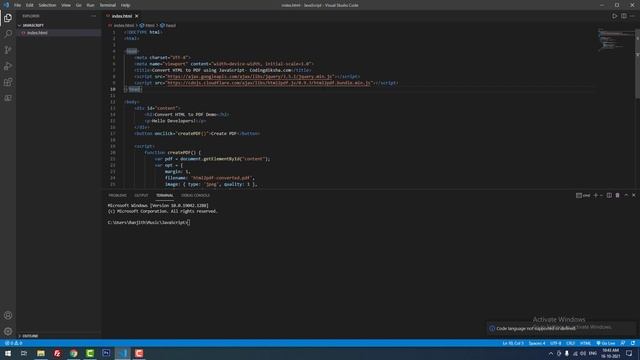Open the Remote Explorer activity bar icon

(8, 98)
